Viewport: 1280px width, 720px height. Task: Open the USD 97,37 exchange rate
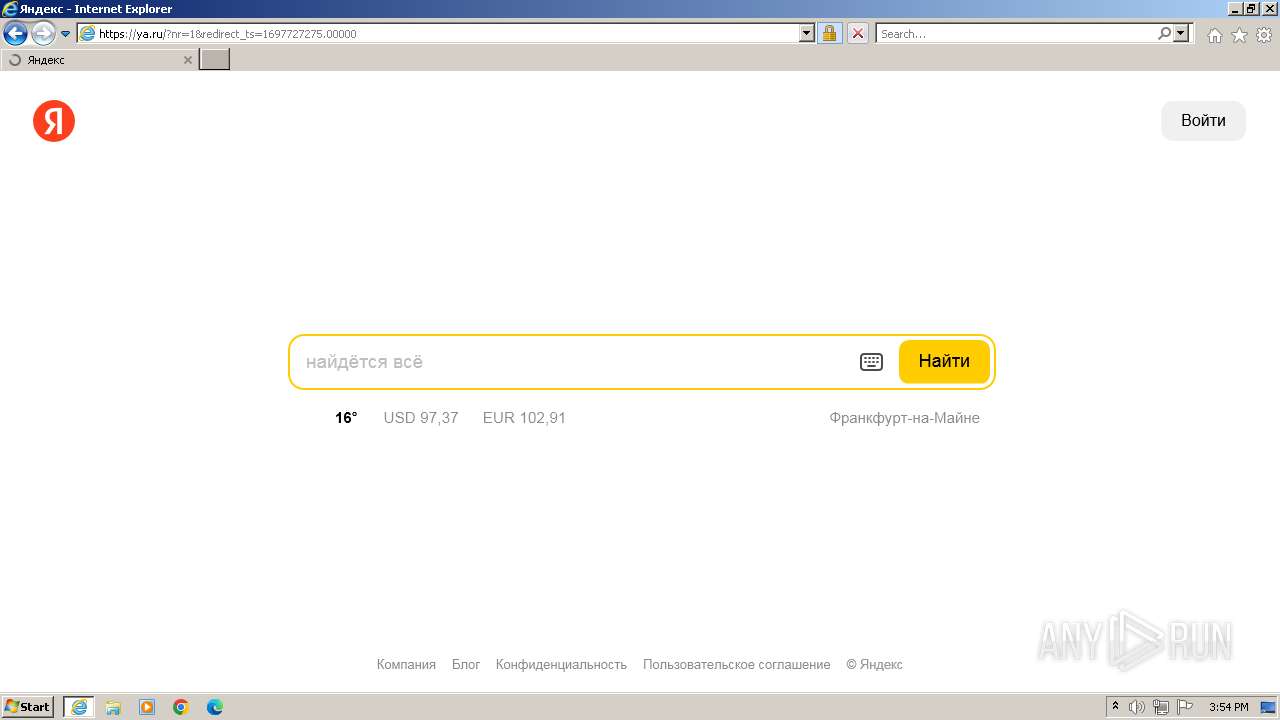(421, 418)
